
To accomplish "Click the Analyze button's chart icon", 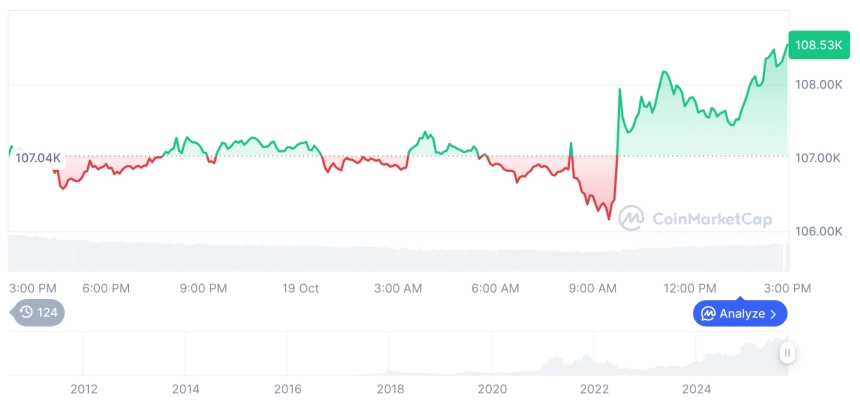I will coord(708,314).
